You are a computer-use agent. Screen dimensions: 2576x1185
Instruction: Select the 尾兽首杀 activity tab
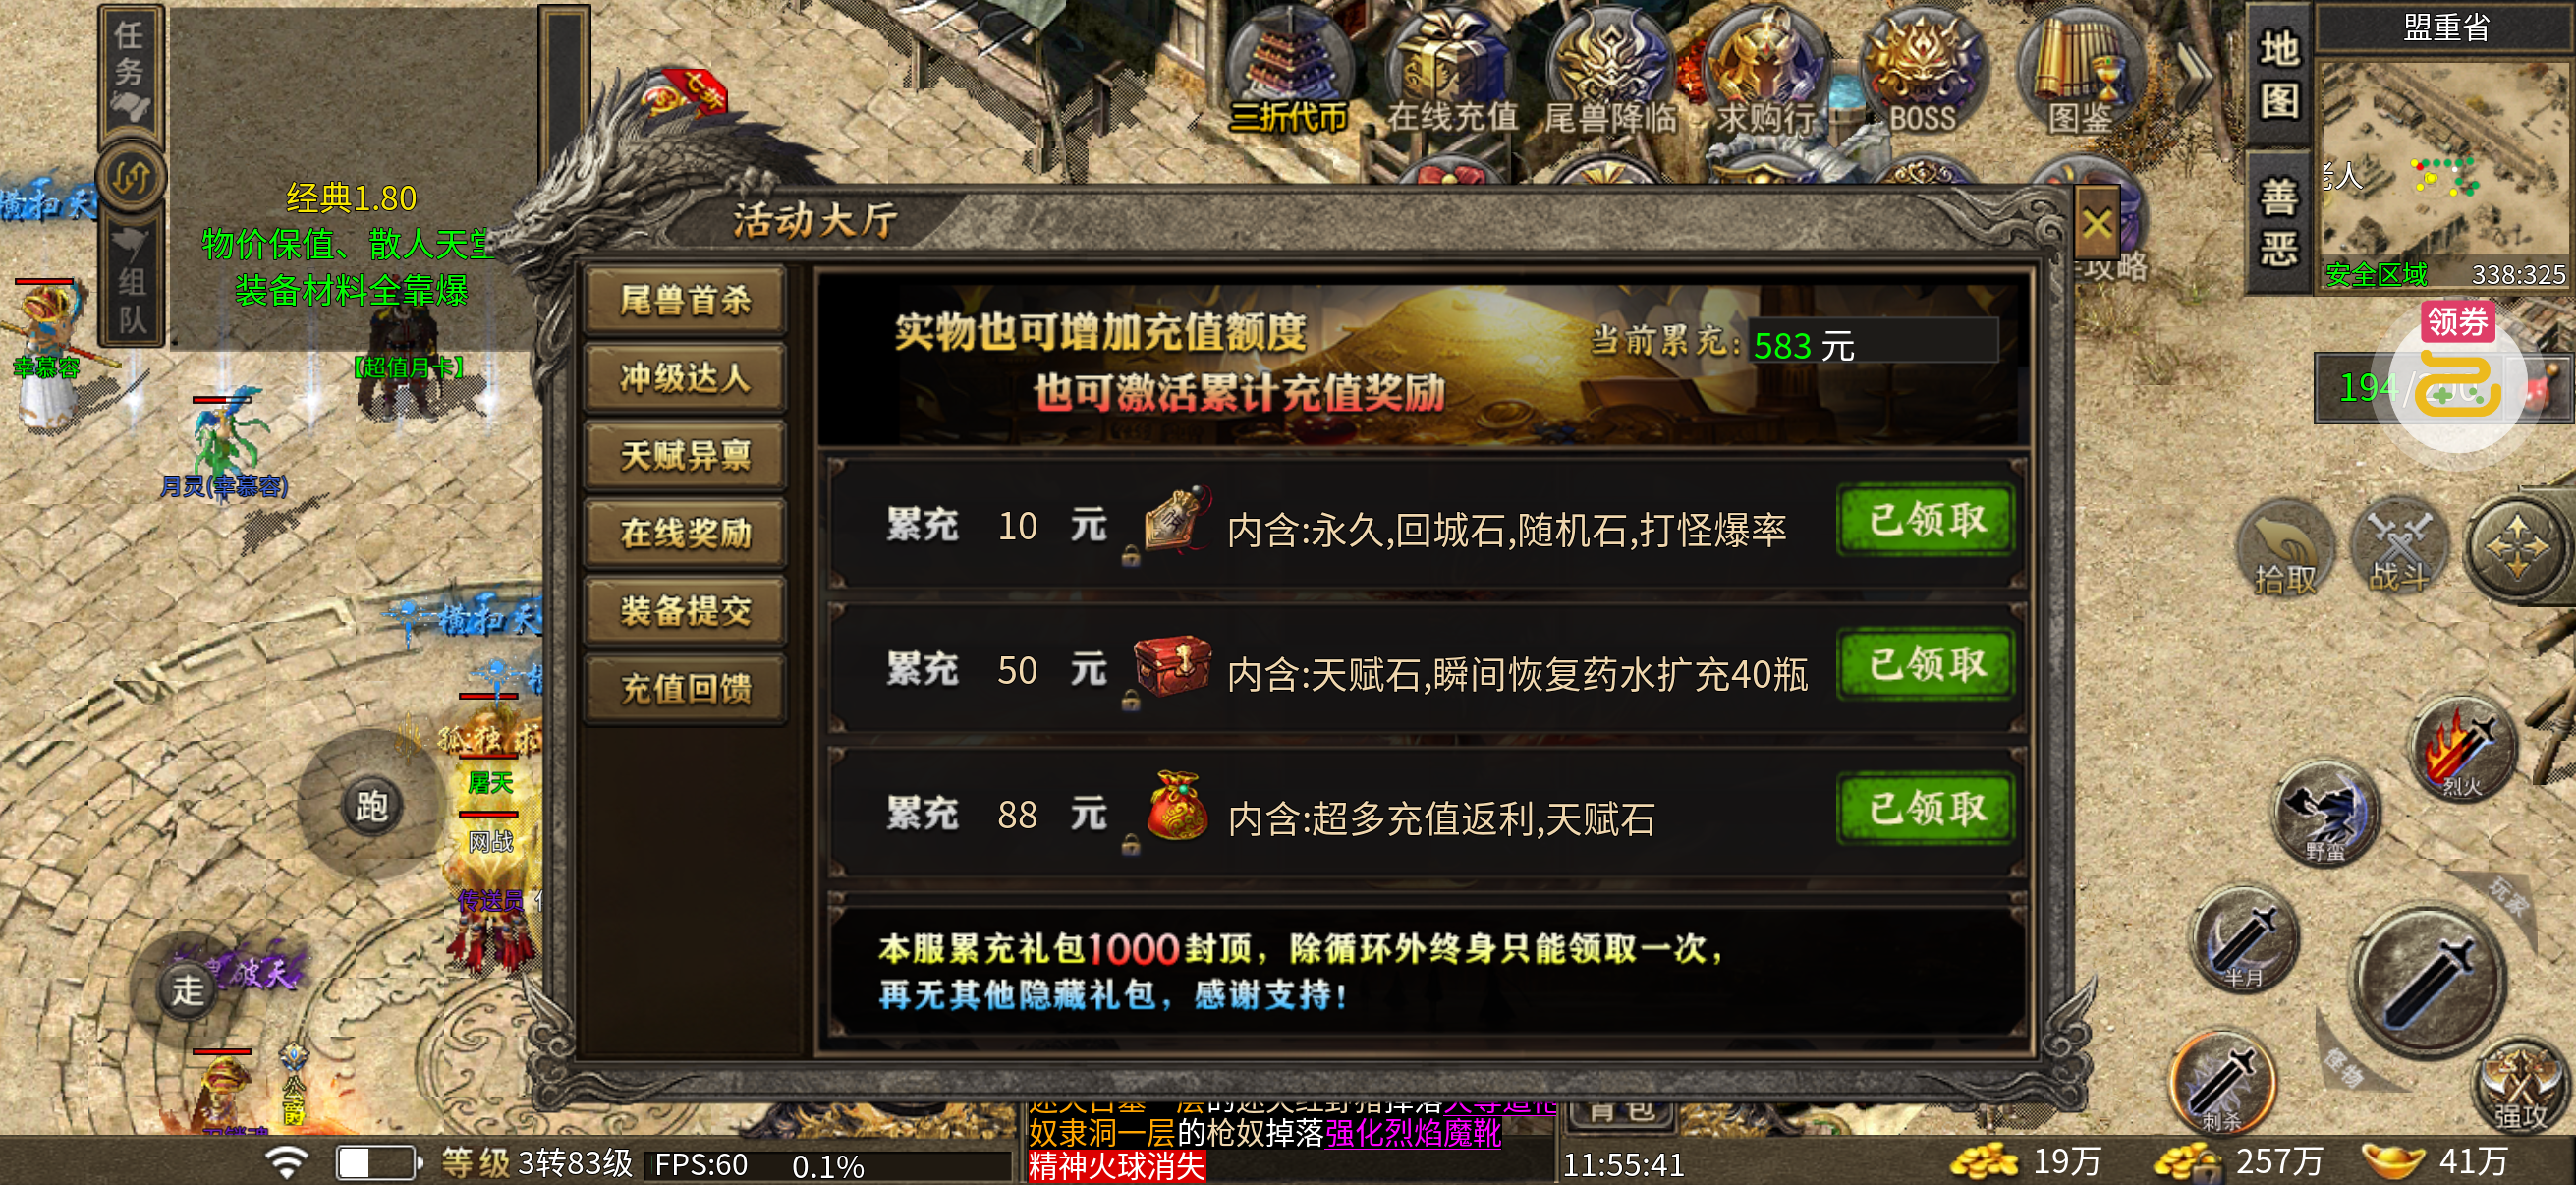(685, 300)
